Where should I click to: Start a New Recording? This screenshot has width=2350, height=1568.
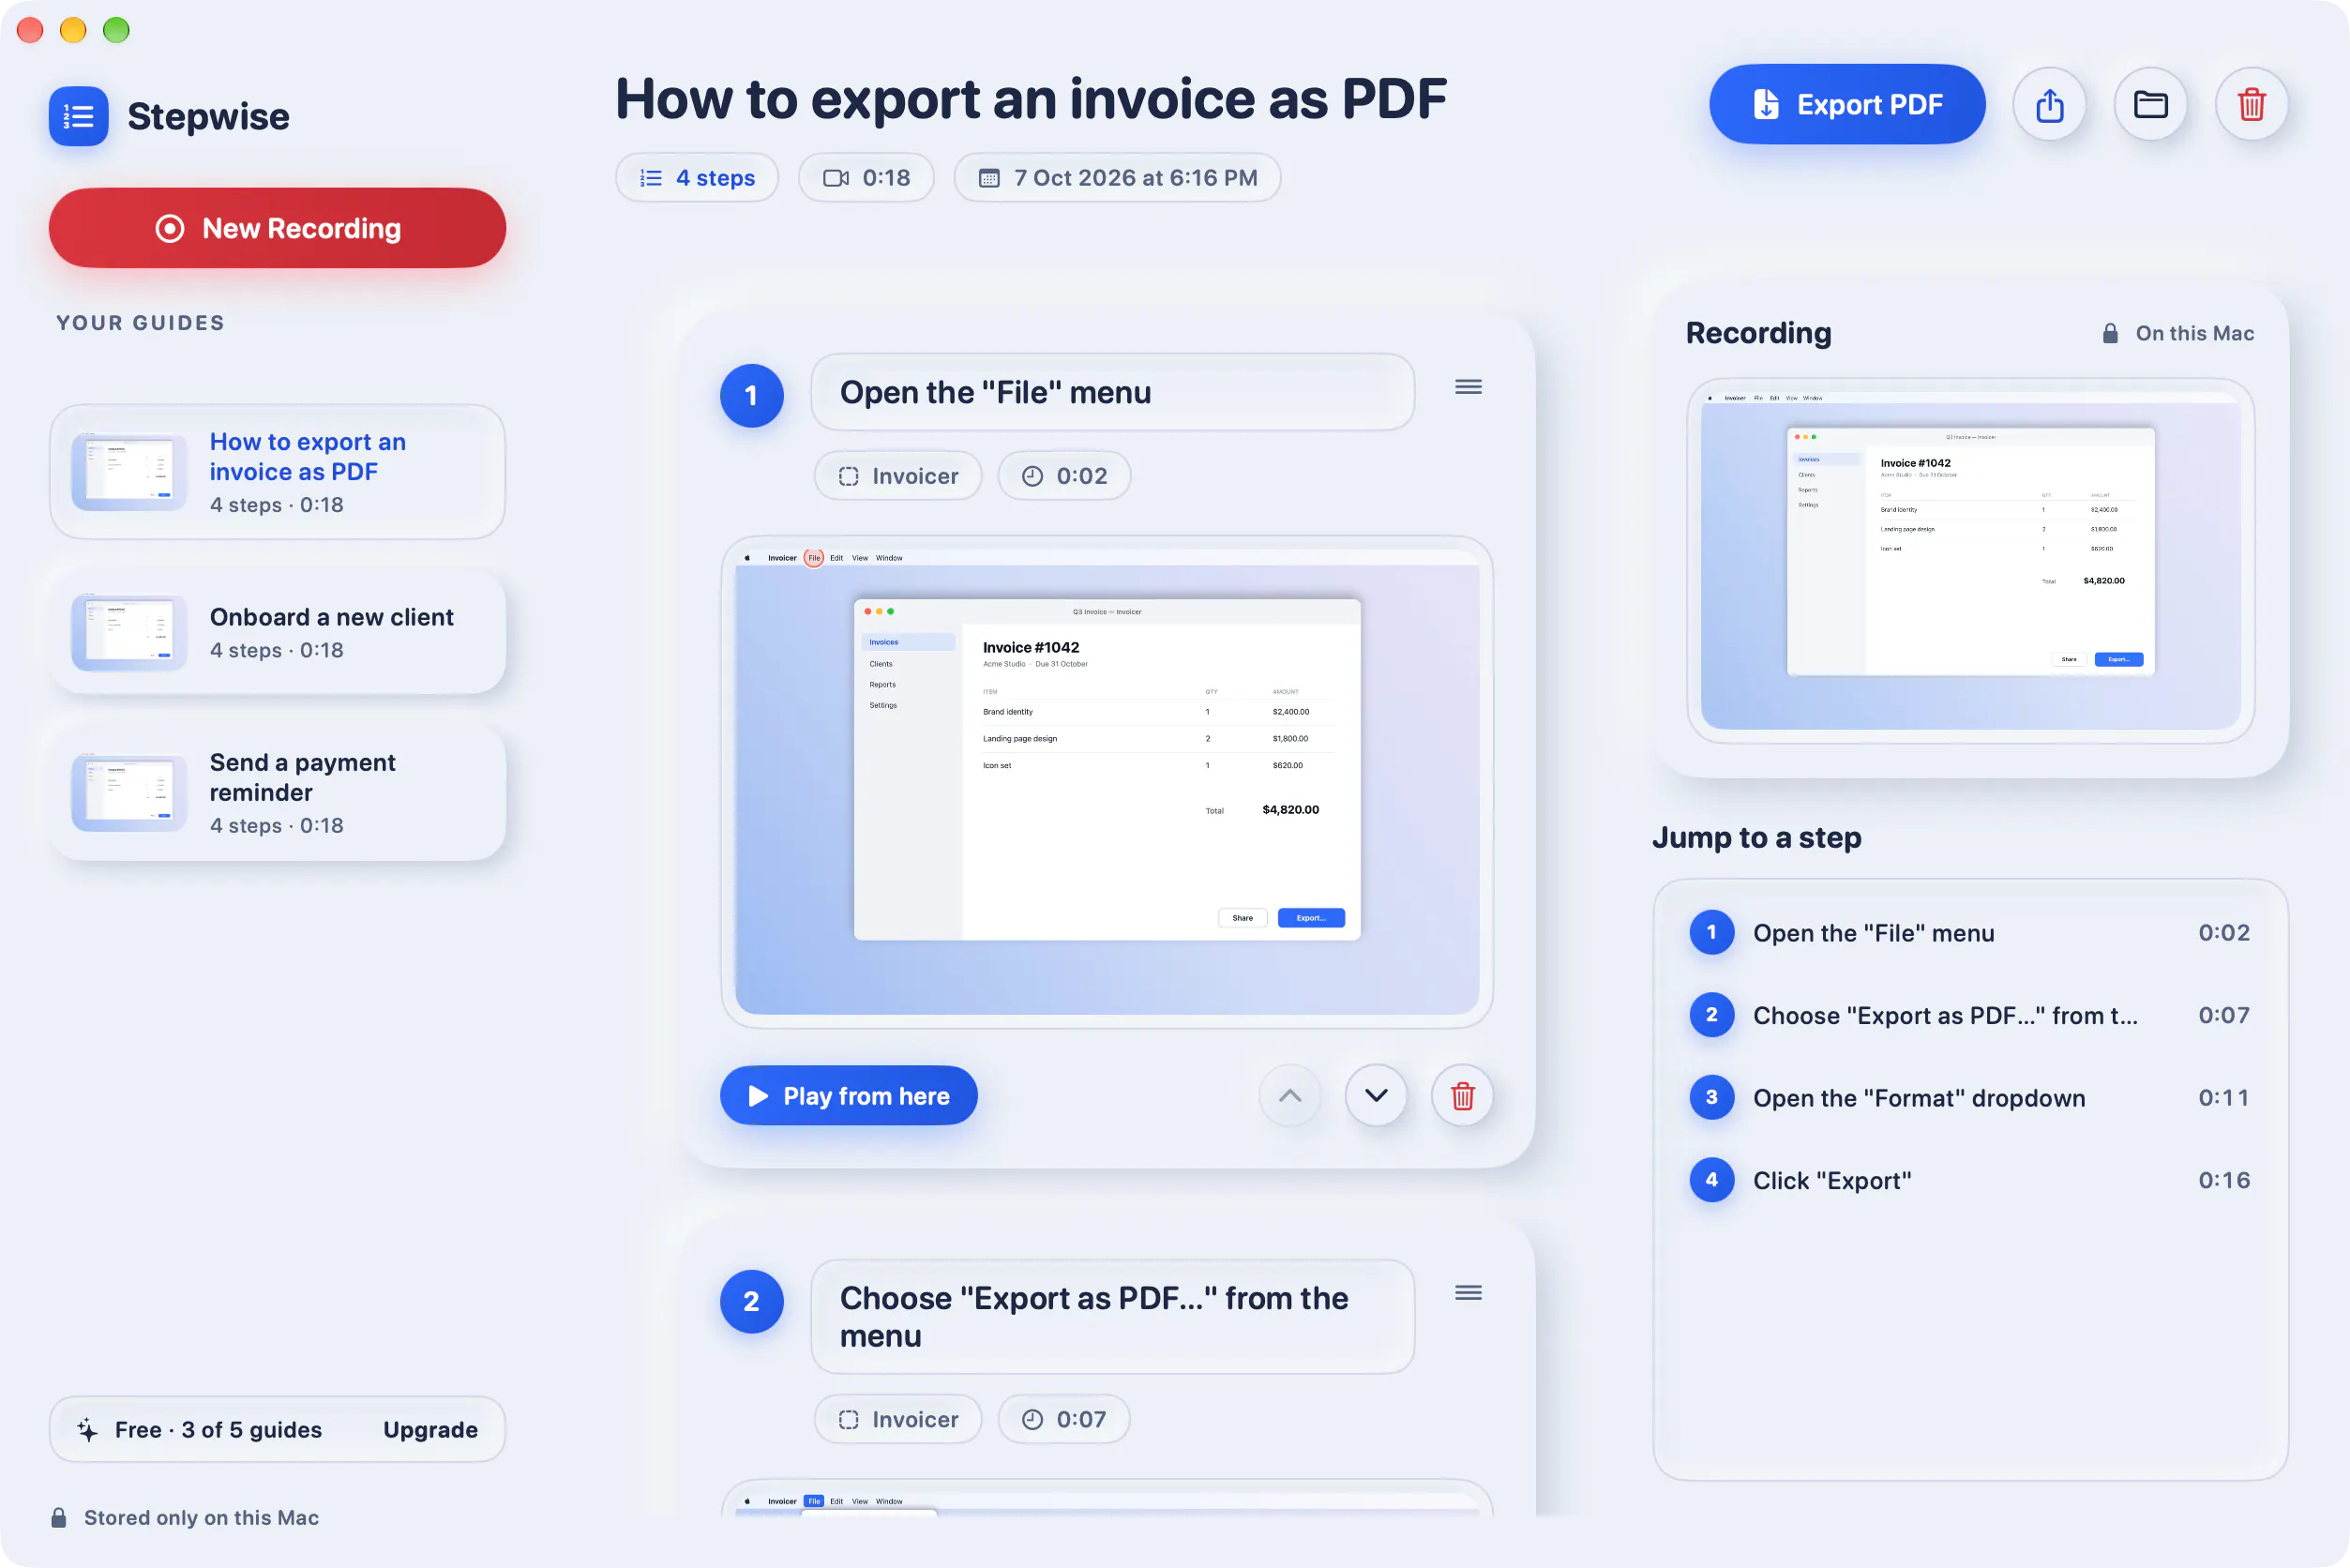pos(277,228)
